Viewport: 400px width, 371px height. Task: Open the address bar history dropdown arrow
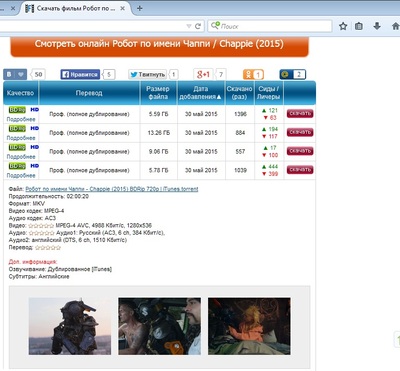coord(189,26)
